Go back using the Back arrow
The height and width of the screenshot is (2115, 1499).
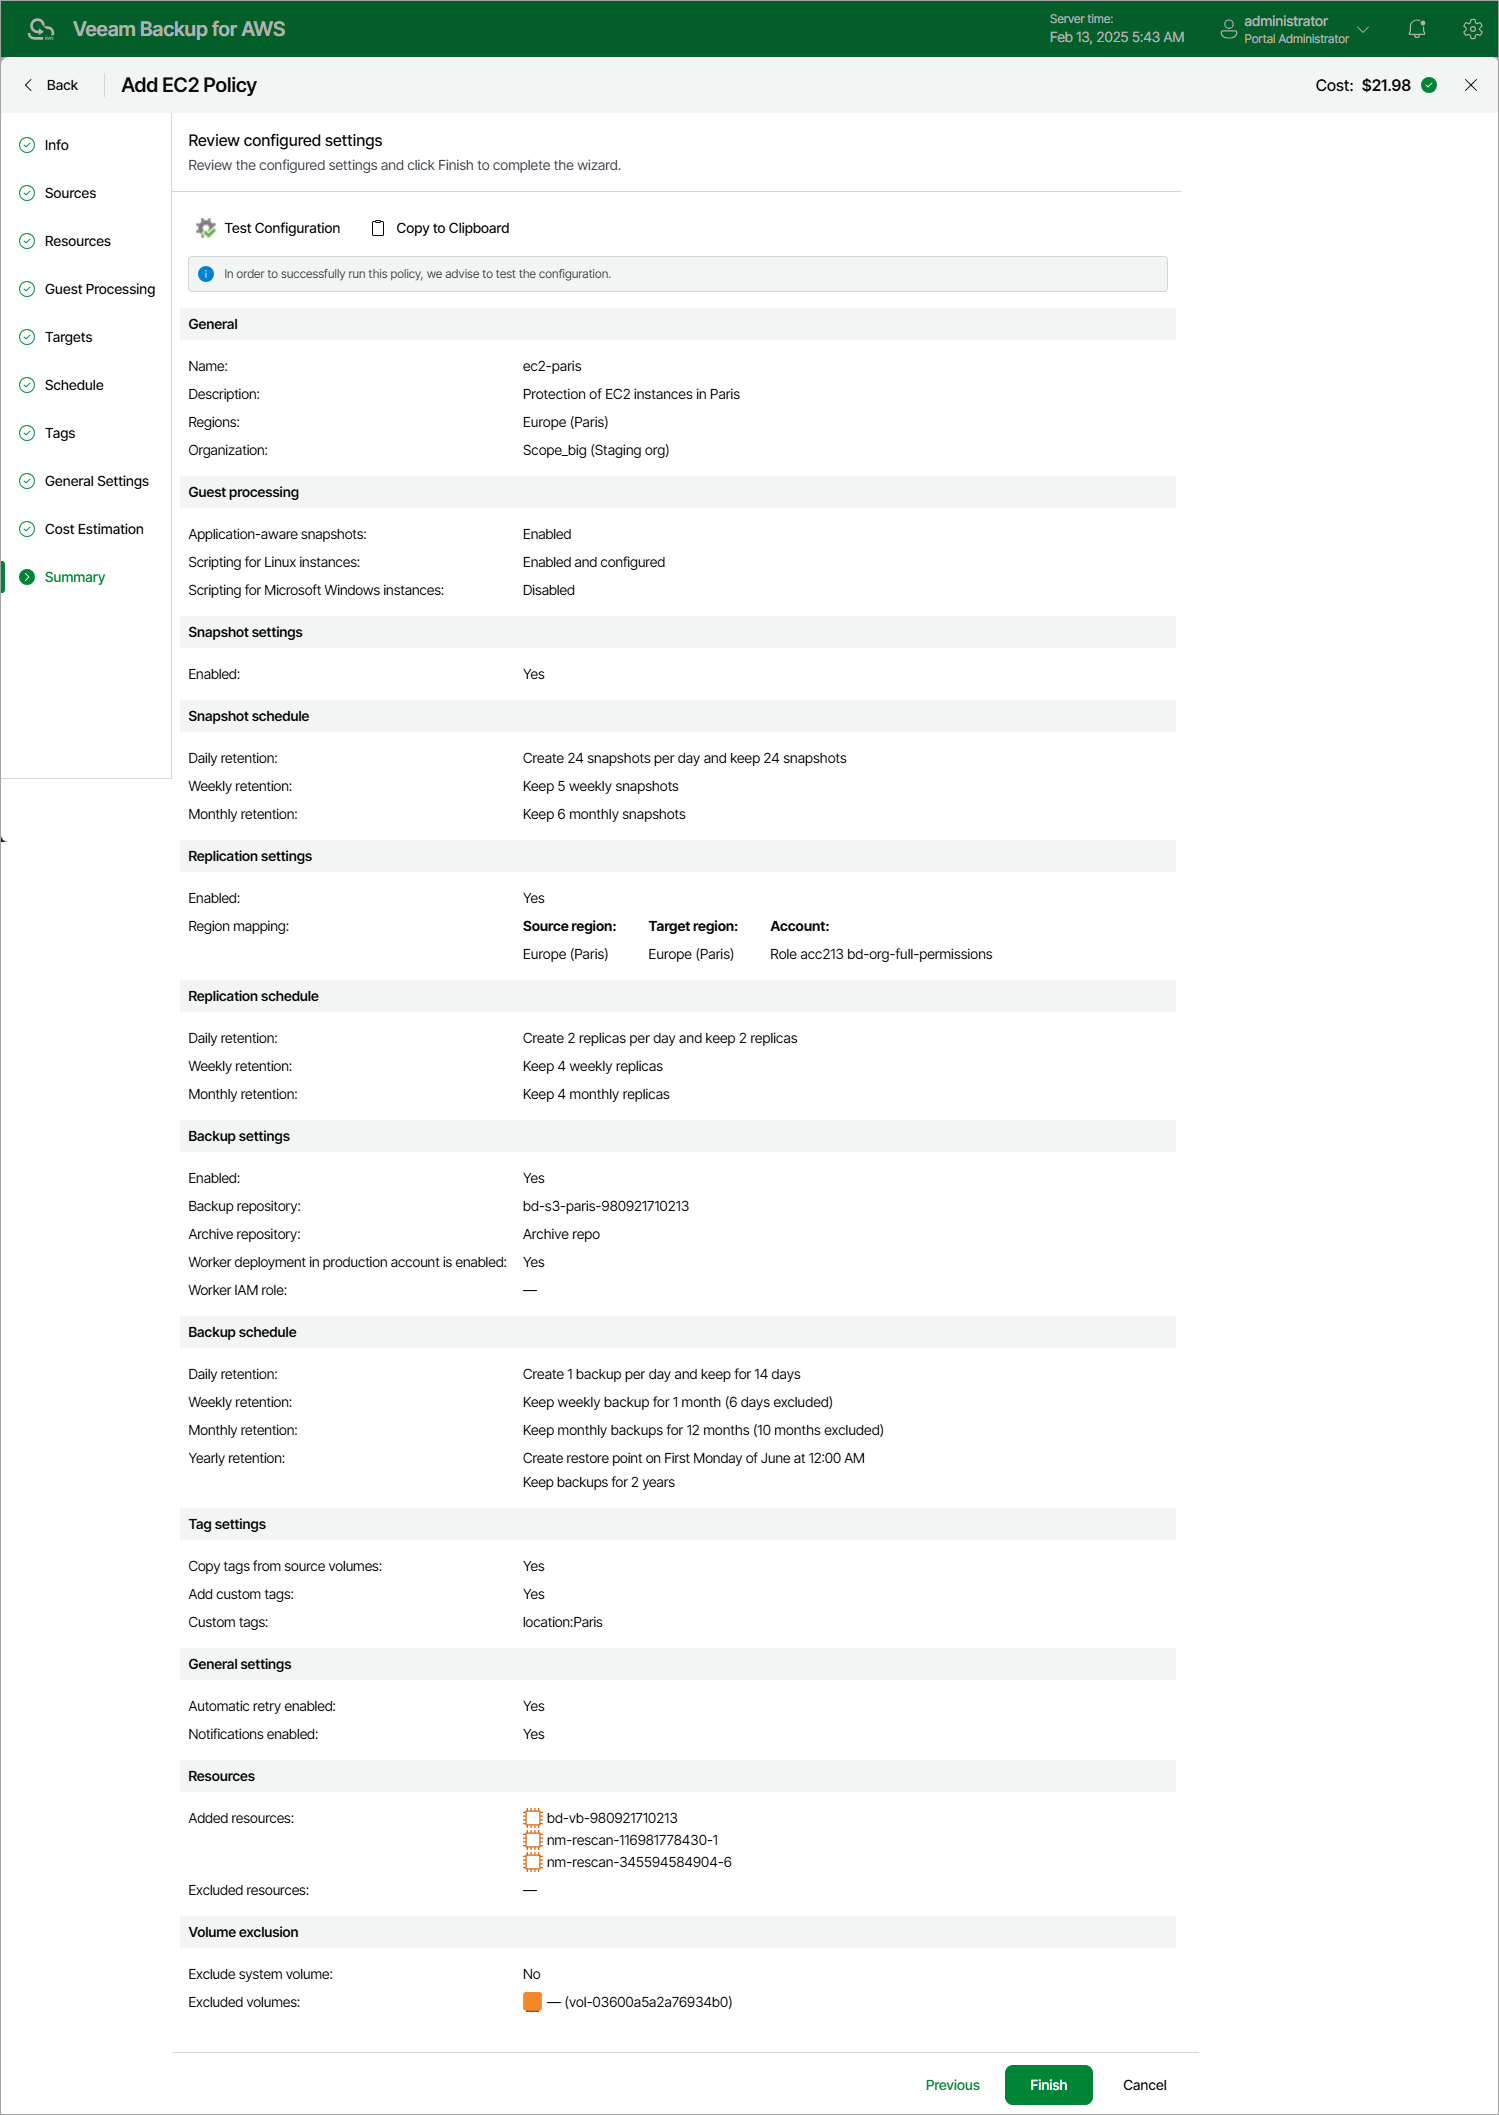click(x=29, y=85)
